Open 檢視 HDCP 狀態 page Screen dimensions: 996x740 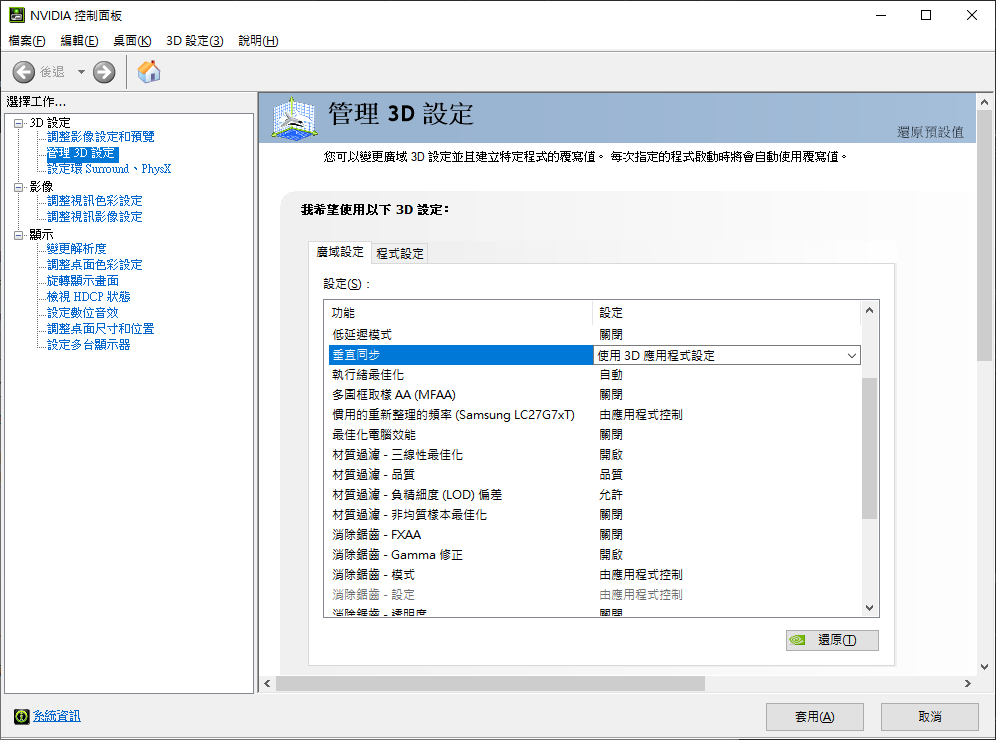88,297
